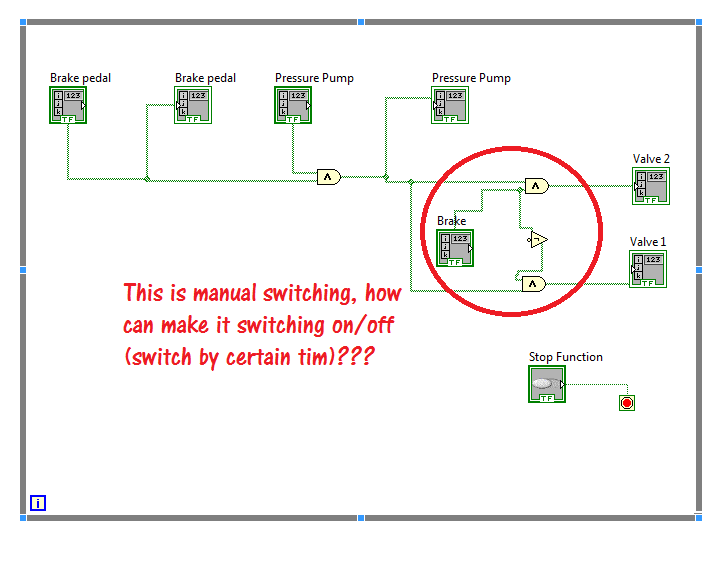The height and width of the screenshot is (563, 727).
Task: Click the label of the Pressure Pump indicator
Action: [471, 78]
